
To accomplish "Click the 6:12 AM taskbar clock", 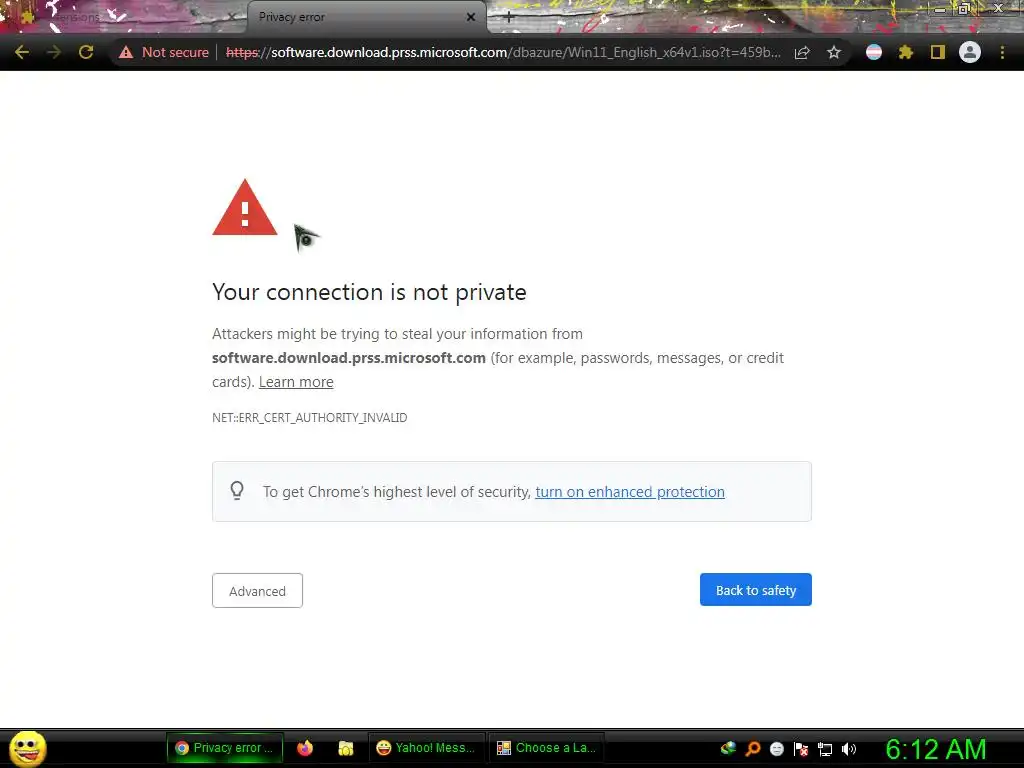I will point(936,749).
